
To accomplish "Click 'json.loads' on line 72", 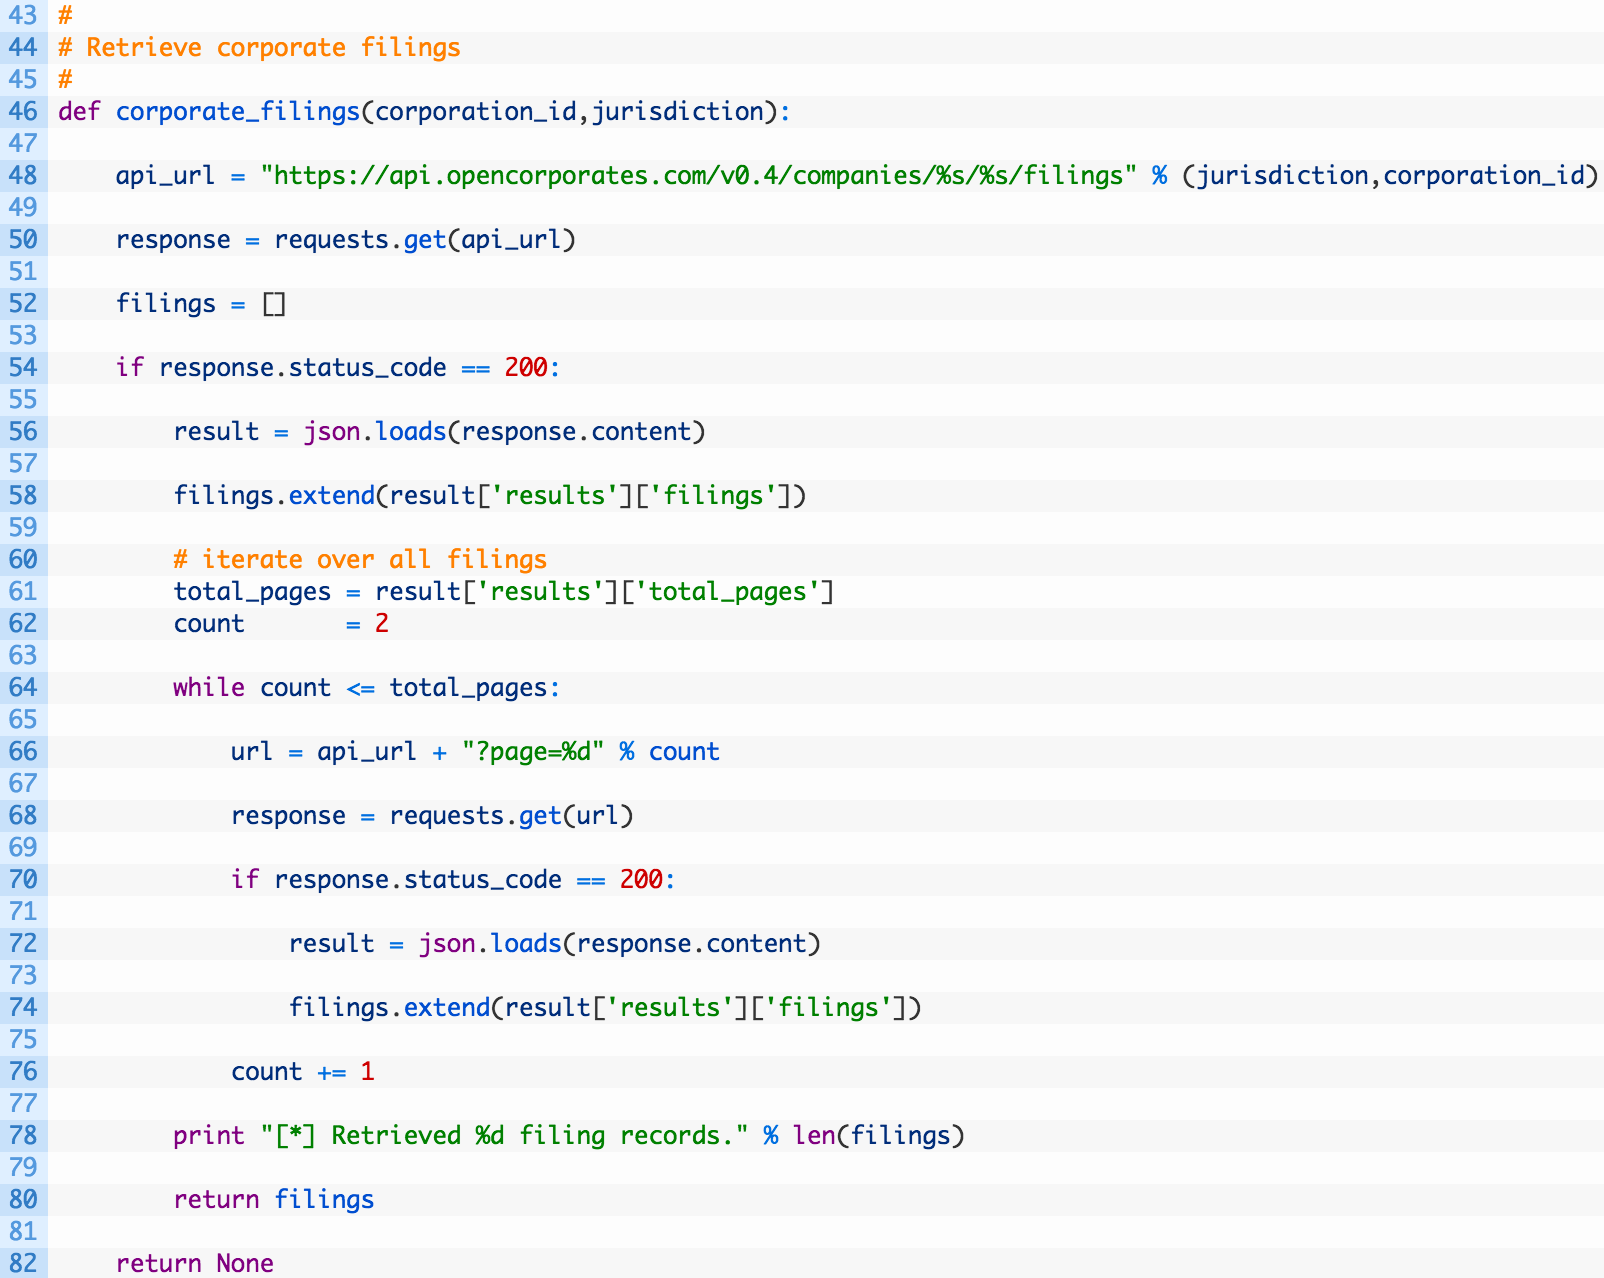I will click(x=490, y=943).
